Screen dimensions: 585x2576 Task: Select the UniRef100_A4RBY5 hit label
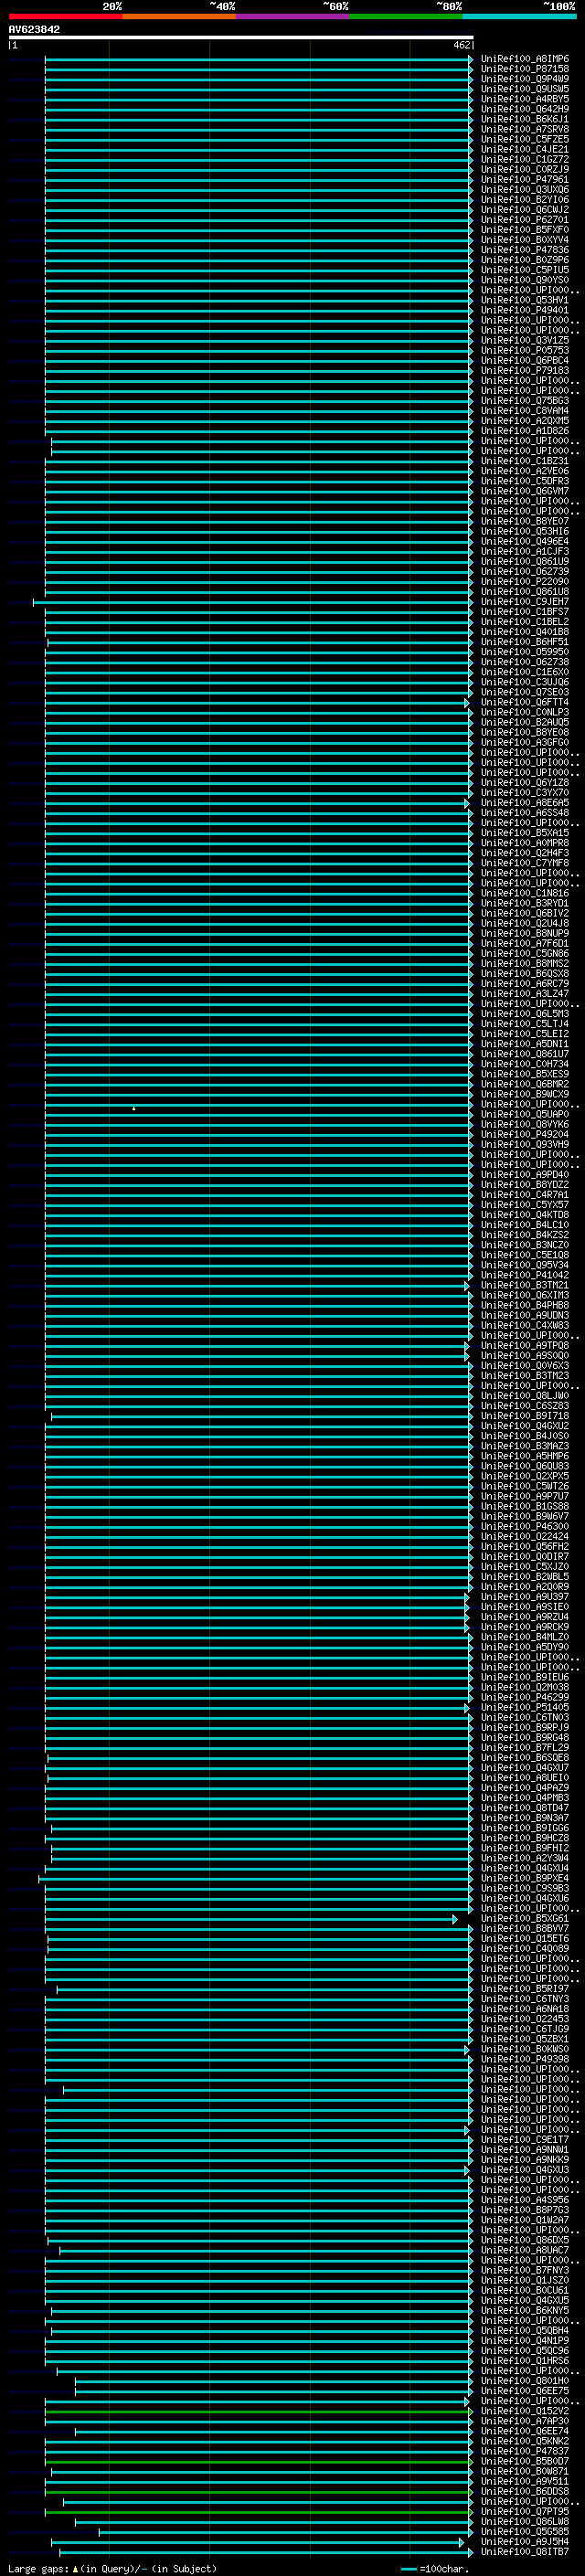525,99
